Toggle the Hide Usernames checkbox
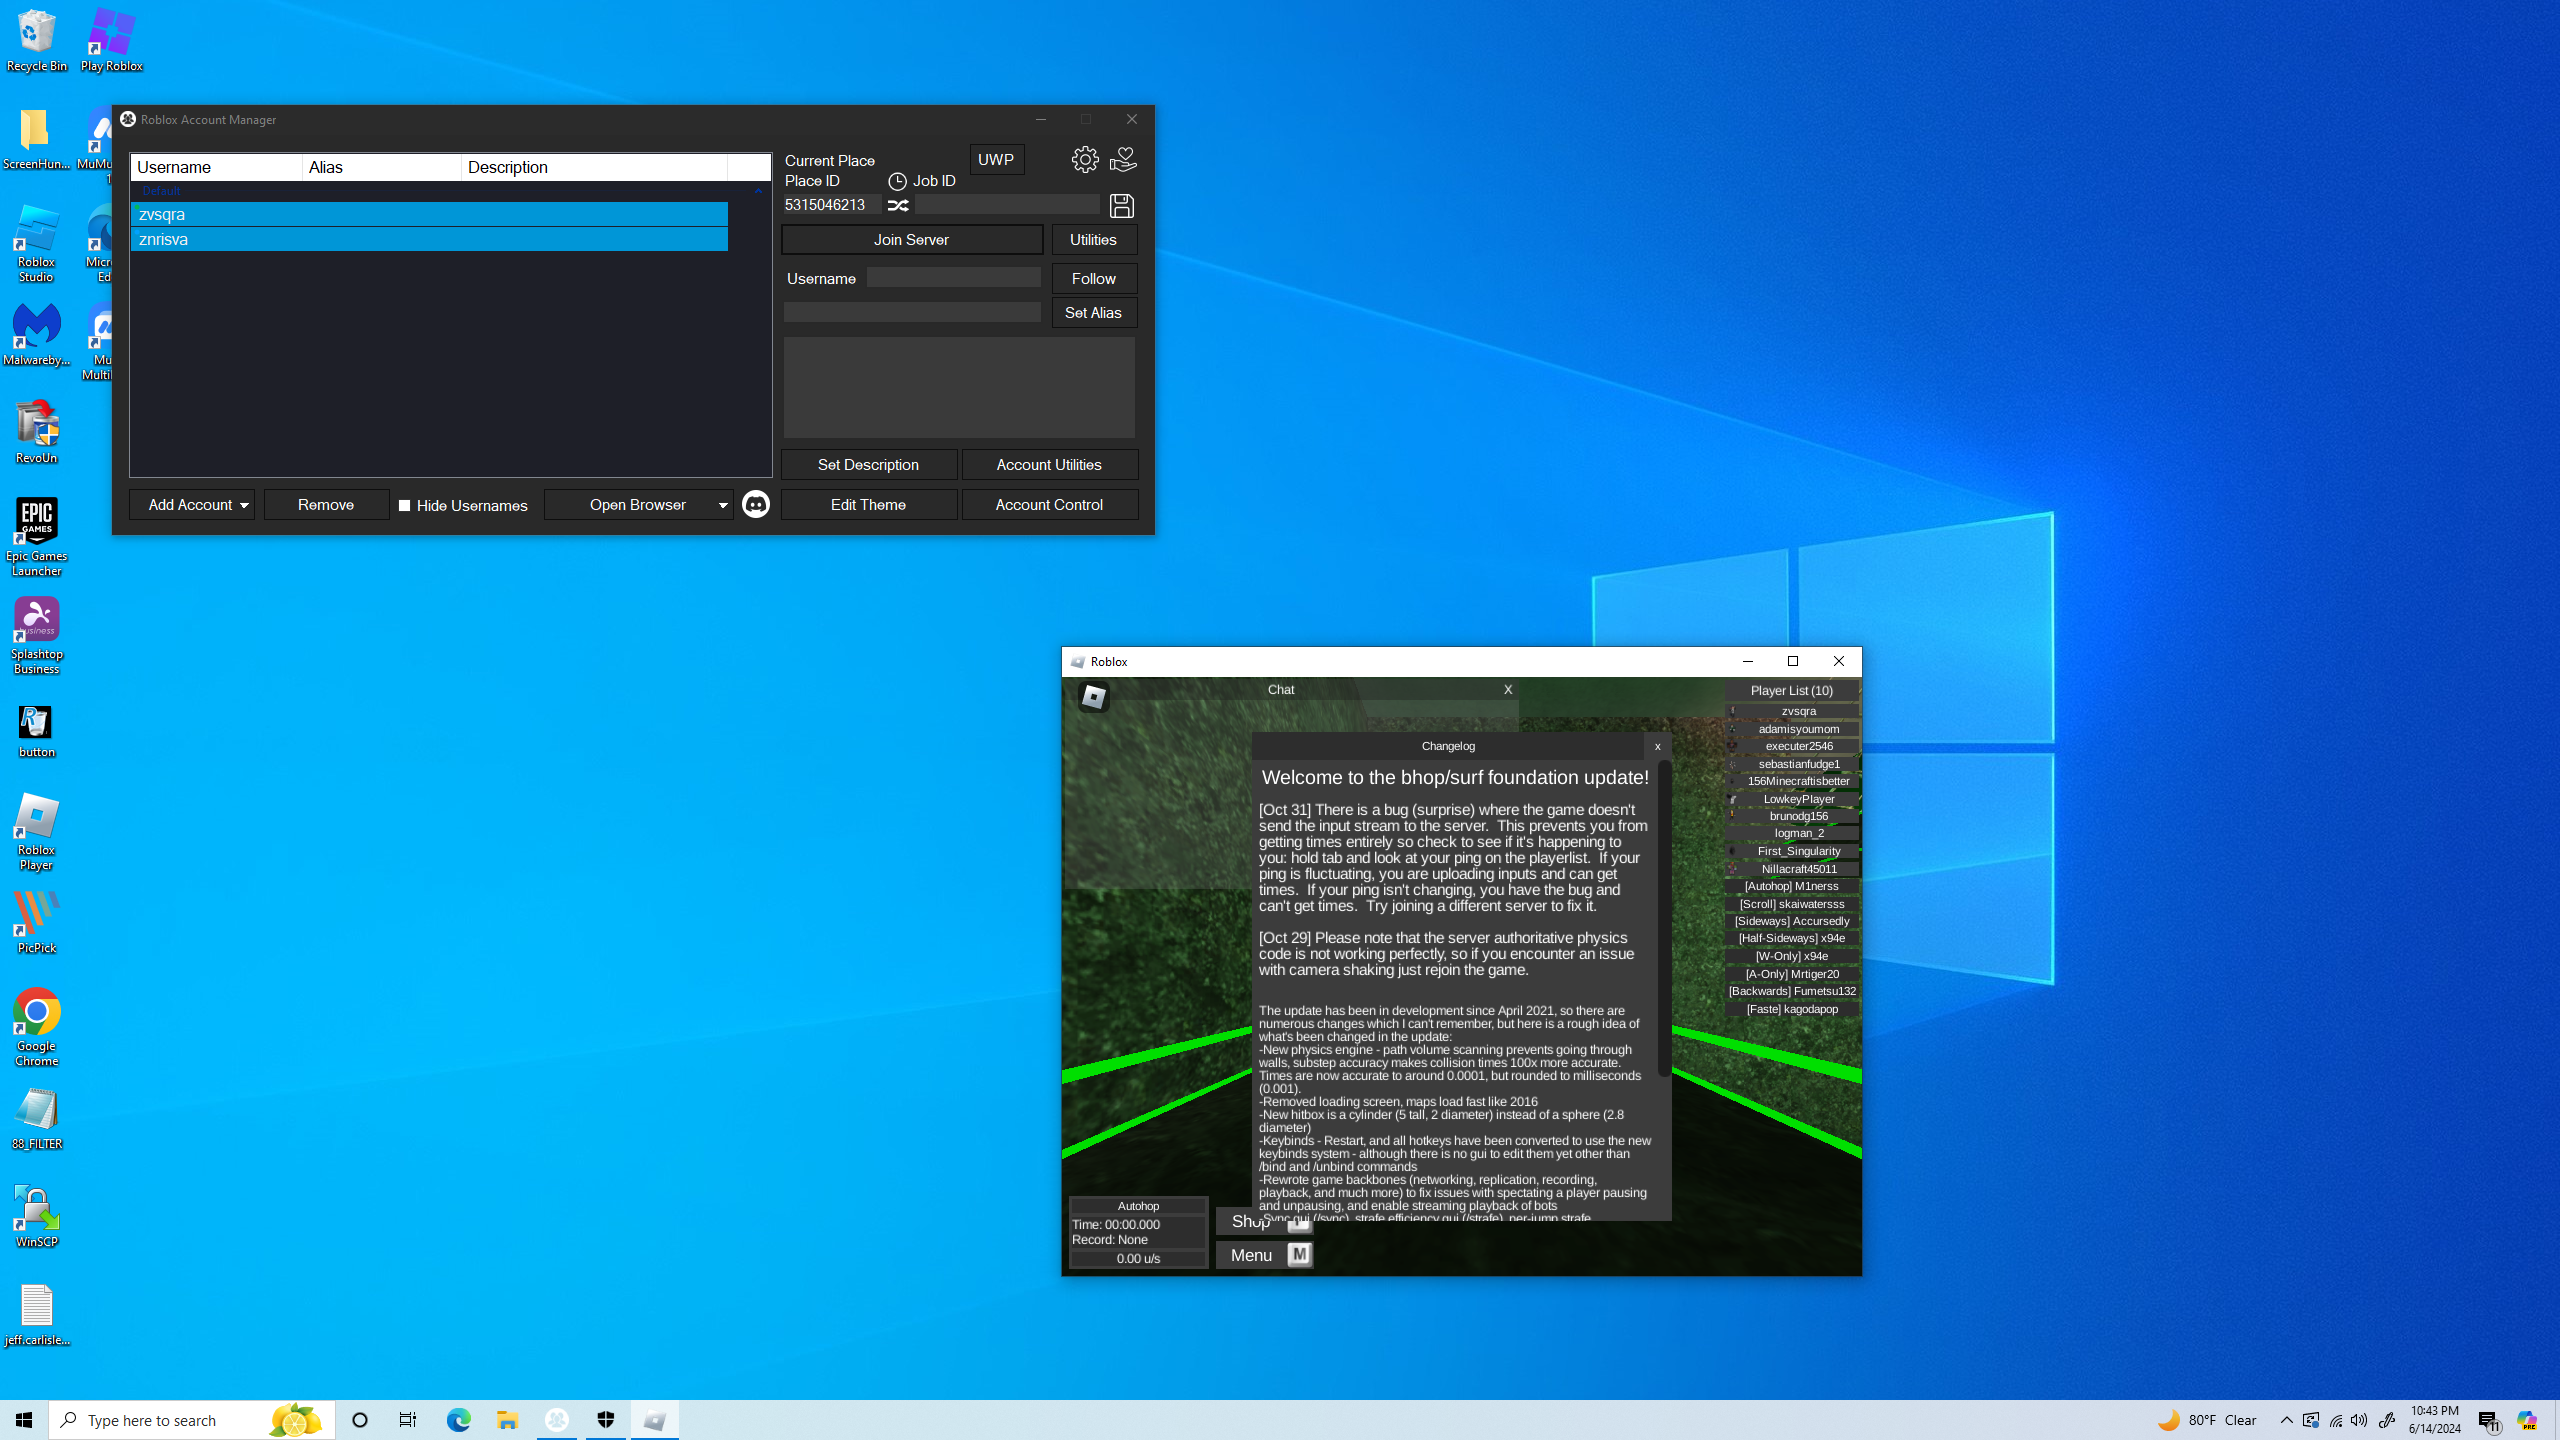 coord(405,506)
